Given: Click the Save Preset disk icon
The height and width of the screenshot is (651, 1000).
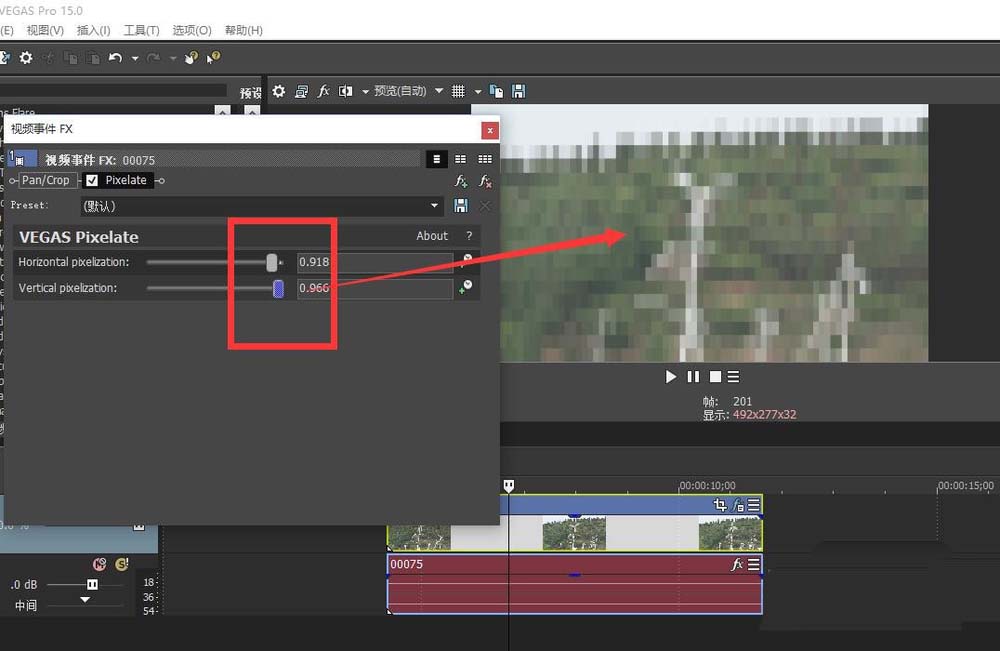Looking at the screenshot, I should point(461,206).
